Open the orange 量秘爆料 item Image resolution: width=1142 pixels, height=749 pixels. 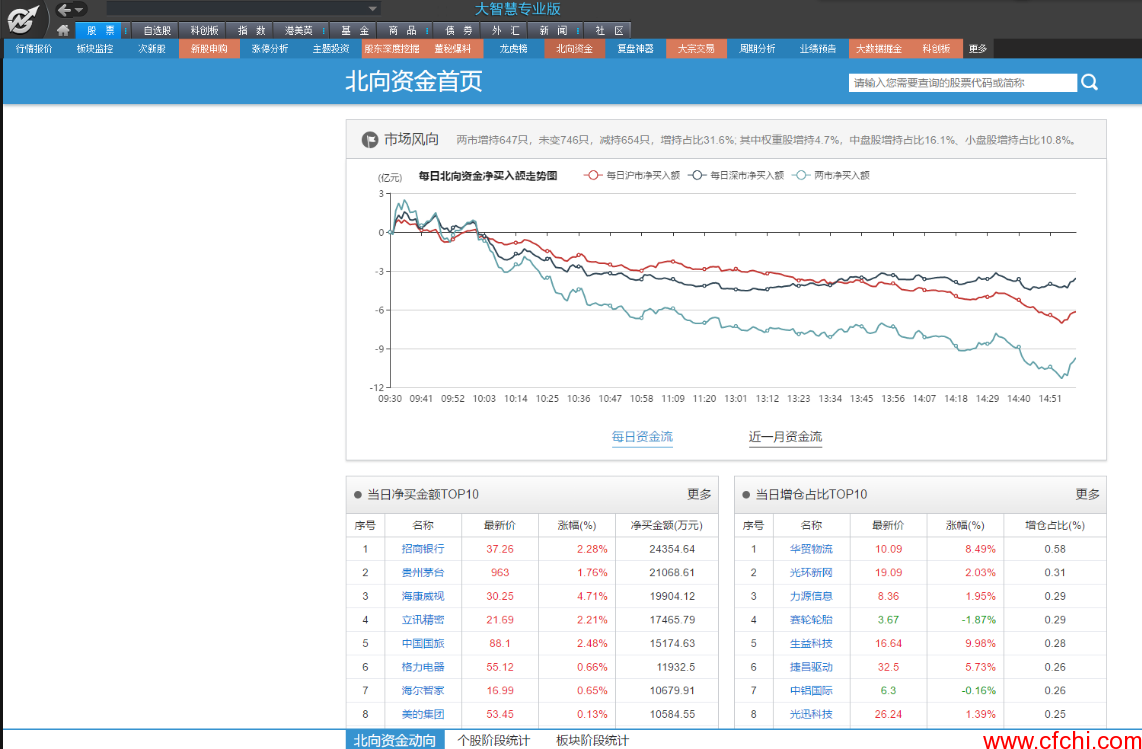(x=452, y=49)
